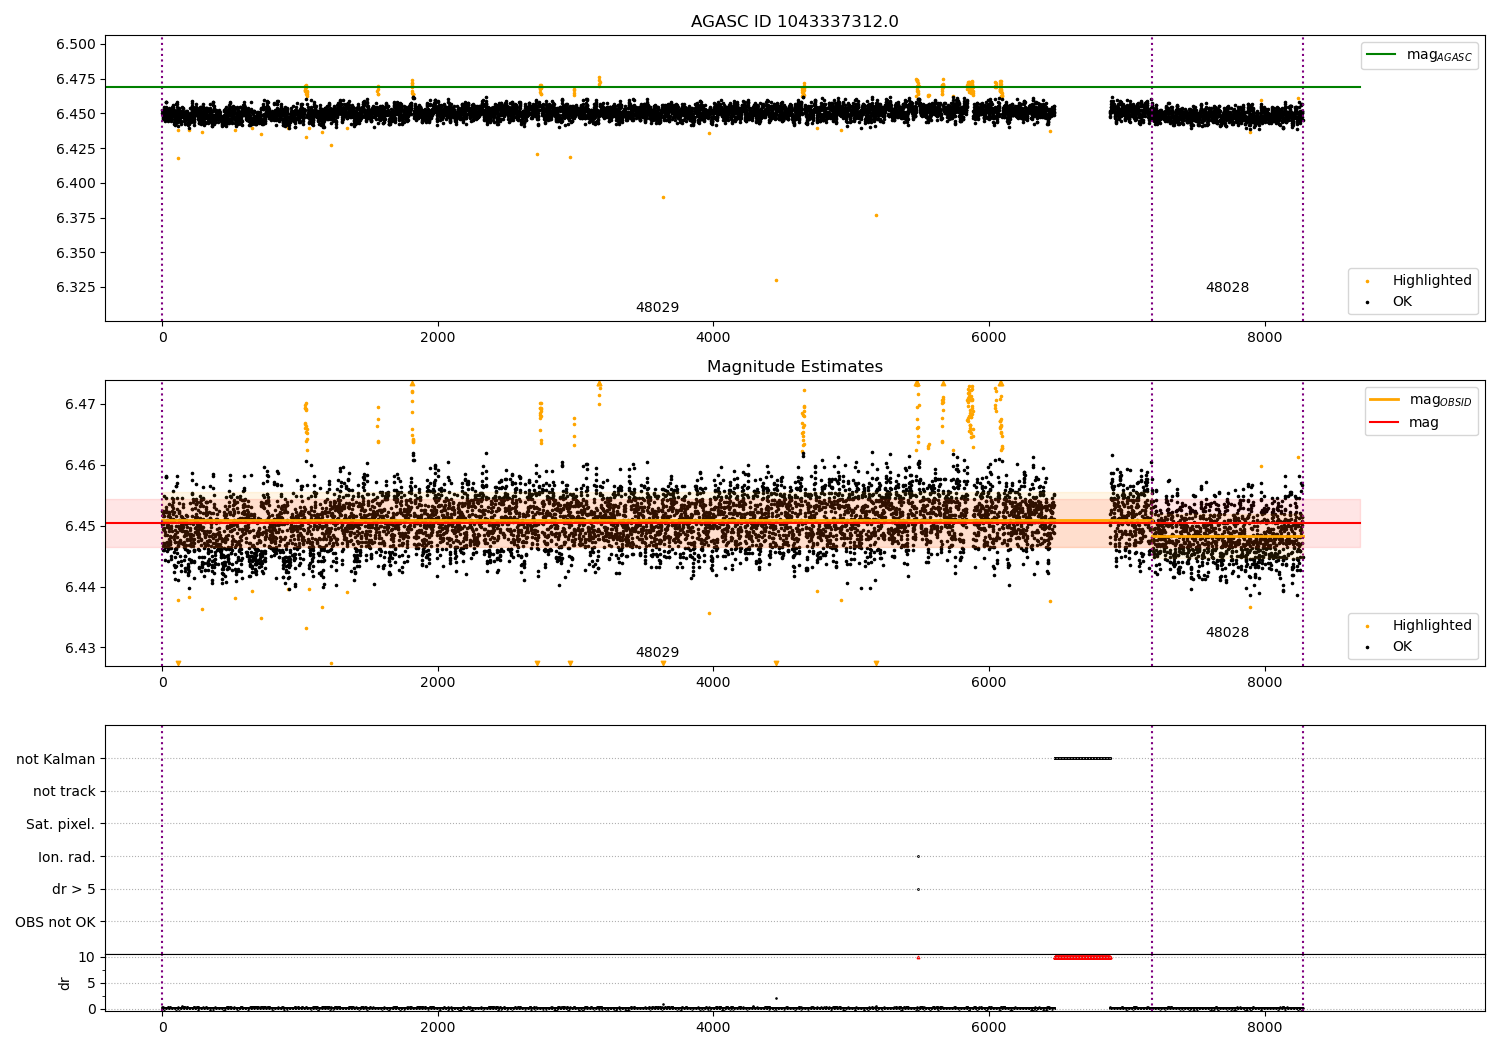The image size is (1500, 1050).
Task: Click the green mag AGASC legend line
Action: click(x=1383, y=55)
